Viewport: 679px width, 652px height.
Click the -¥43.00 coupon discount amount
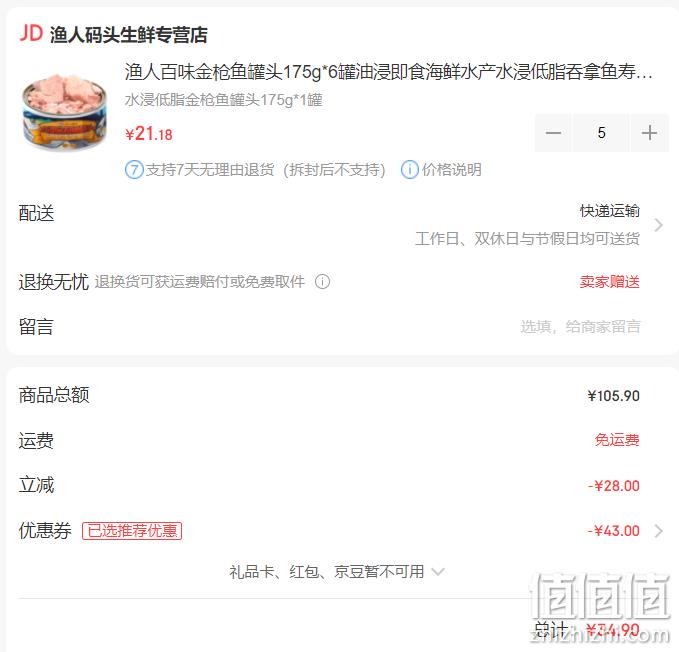tap(614, 531)
